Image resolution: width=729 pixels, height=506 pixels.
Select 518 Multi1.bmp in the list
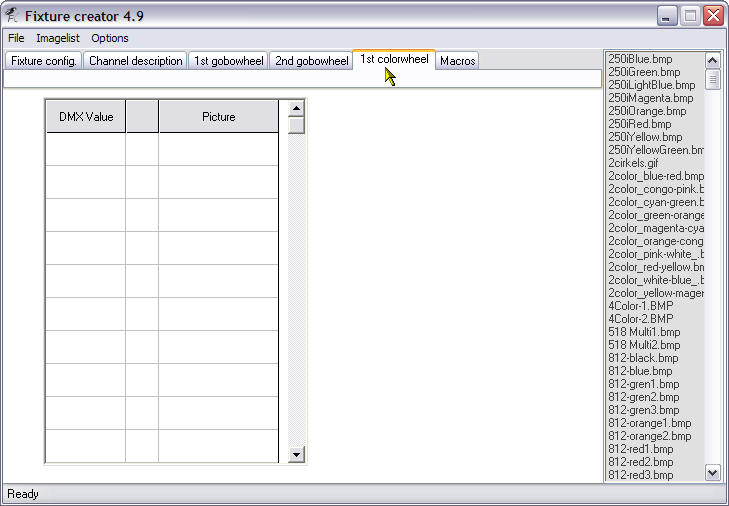644,332
